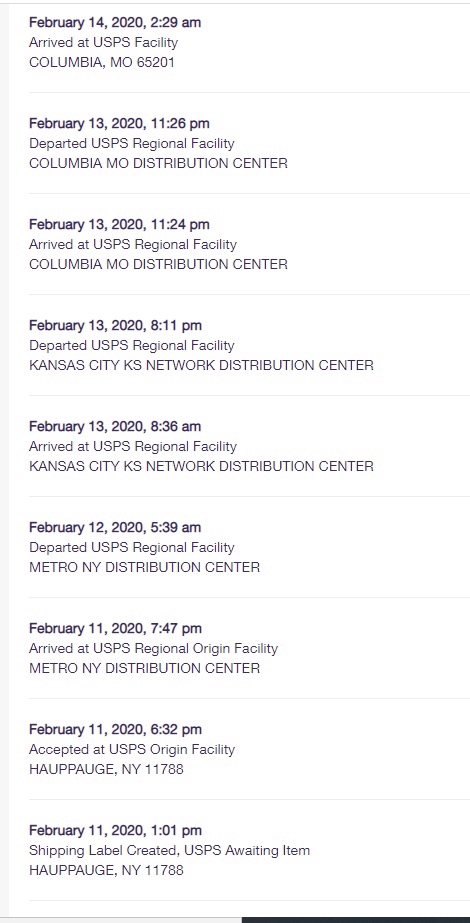Click the COLUMBIA MO DISTRIBUTION CENTER line under 11:26 pm

[158, 164]
